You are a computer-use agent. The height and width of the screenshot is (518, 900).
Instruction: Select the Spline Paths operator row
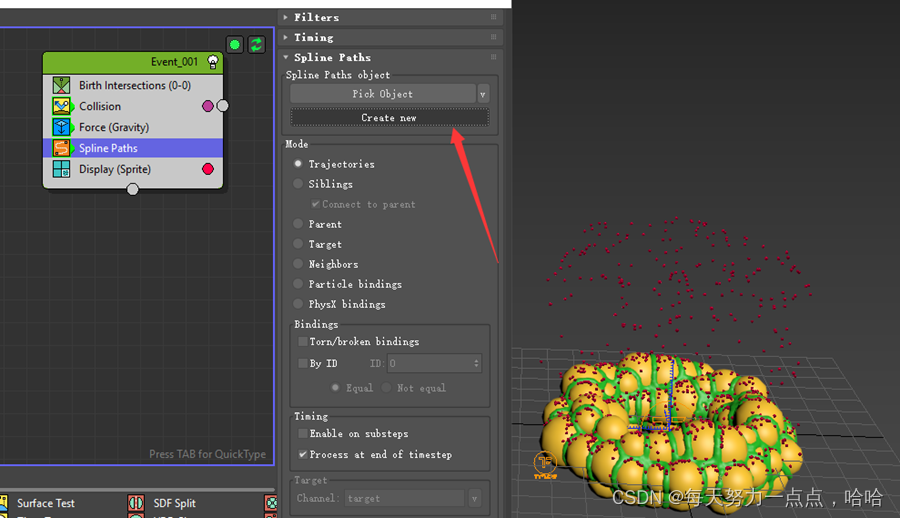[x=133, y=148]
